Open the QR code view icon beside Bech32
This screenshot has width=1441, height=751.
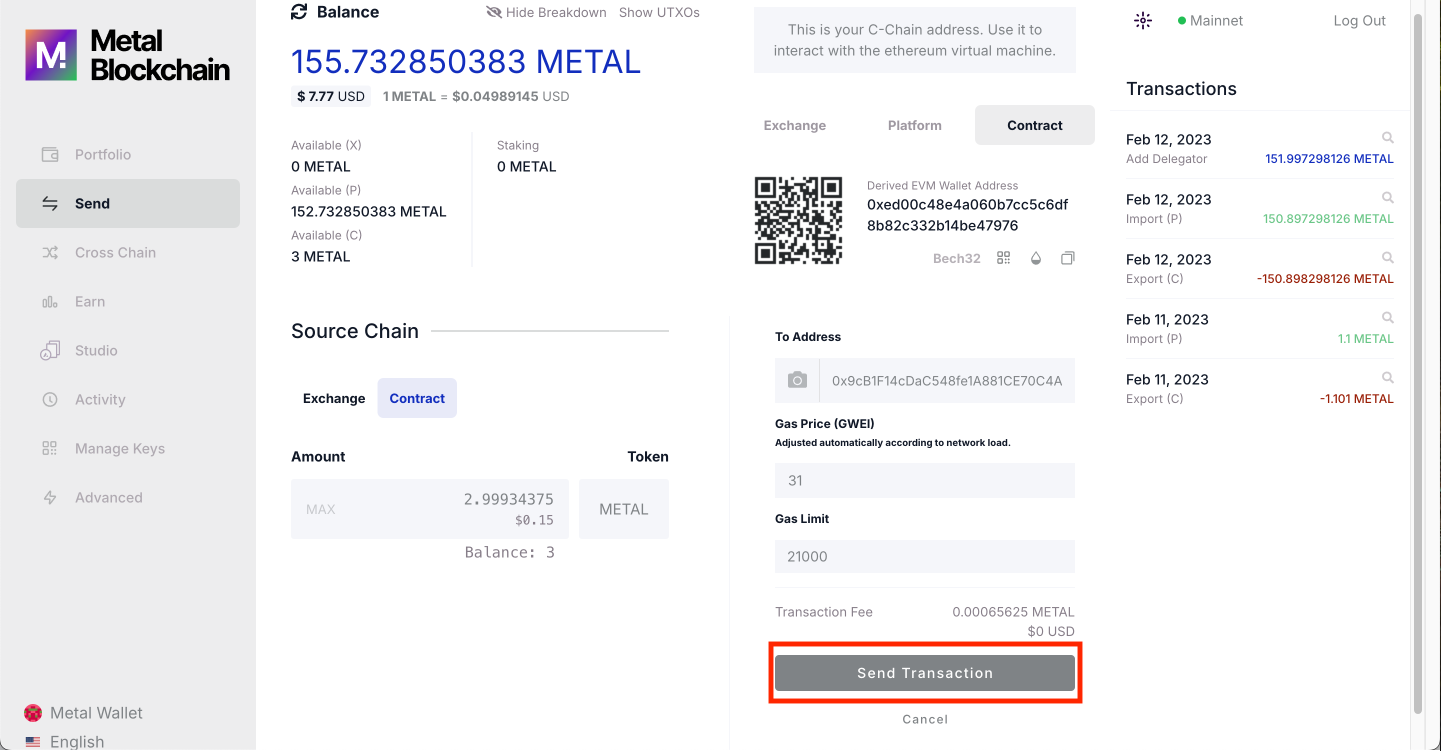(x=1004, y=258)
